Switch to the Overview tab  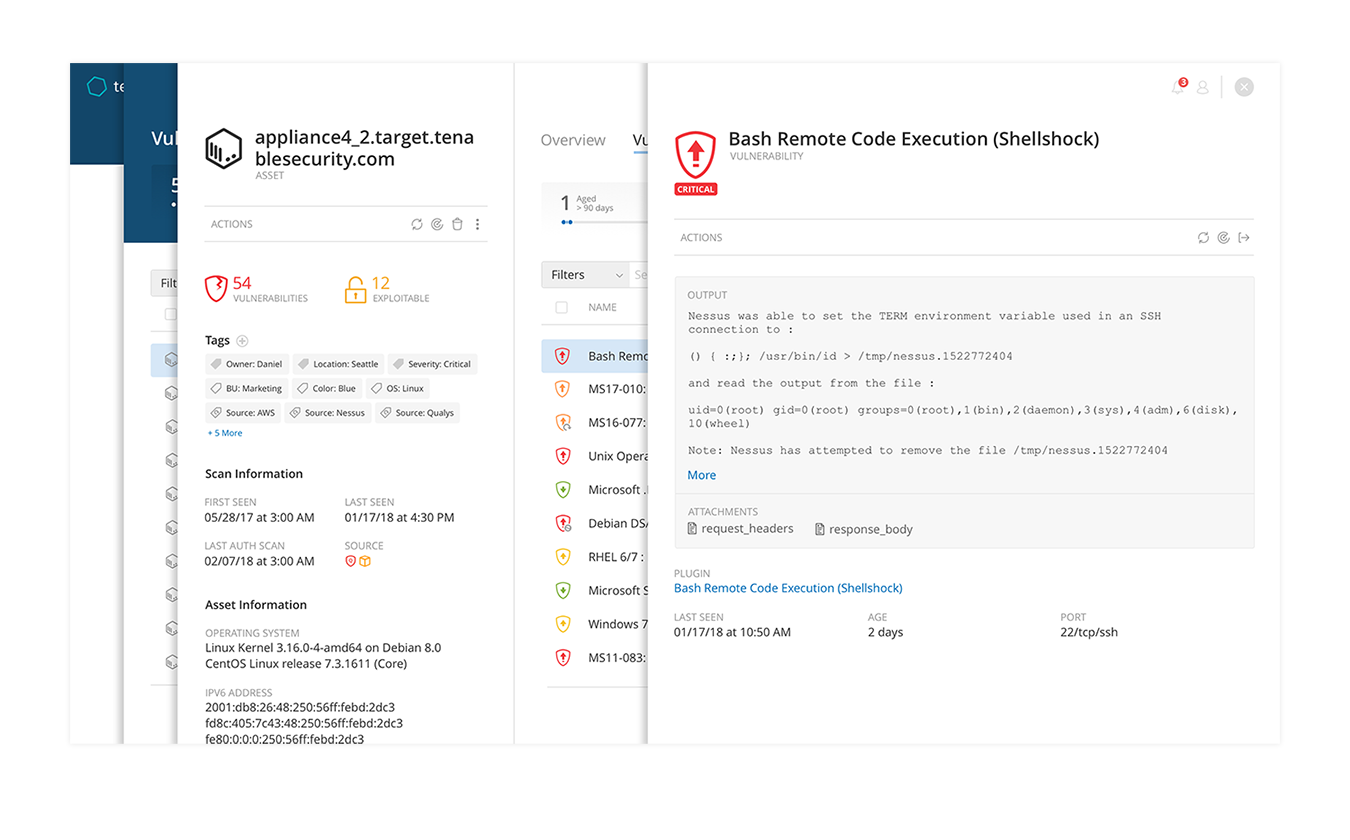(573, 140)
